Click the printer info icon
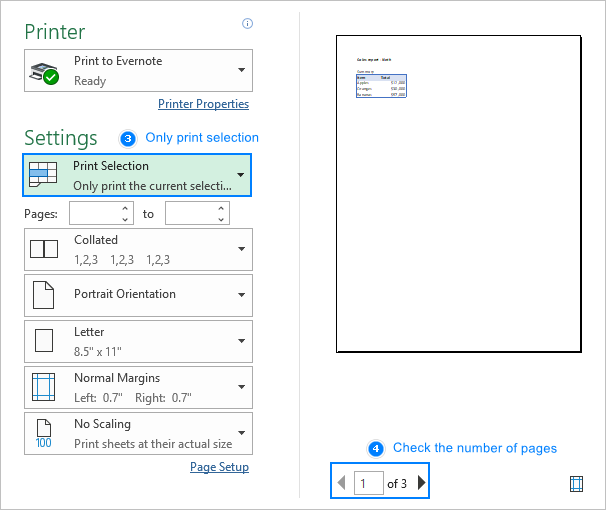The height and width of the screenshot is (510, 606). click(247, 24)
